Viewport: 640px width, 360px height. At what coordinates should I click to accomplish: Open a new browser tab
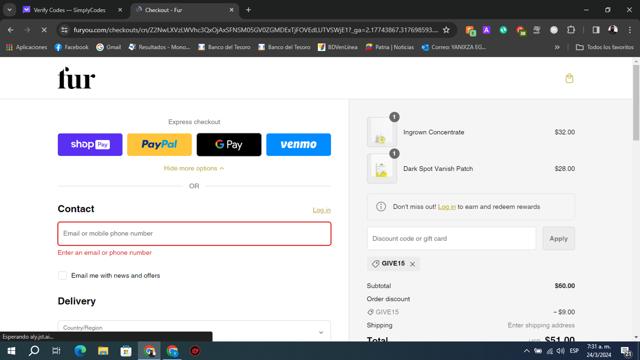[x=248, y=10]
